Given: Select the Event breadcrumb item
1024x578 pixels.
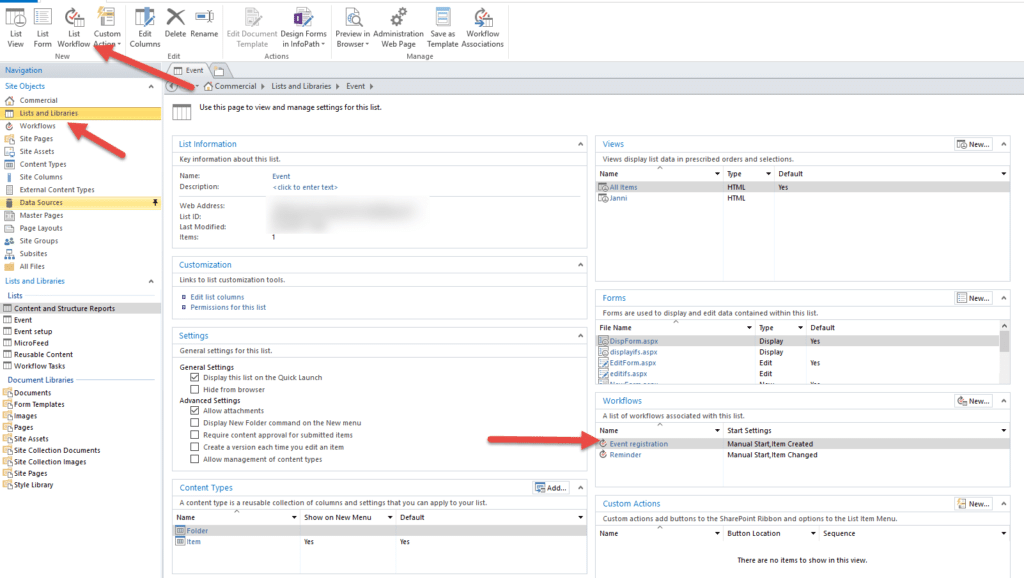Looking at the screenshot, I should [x=355, y=86].
